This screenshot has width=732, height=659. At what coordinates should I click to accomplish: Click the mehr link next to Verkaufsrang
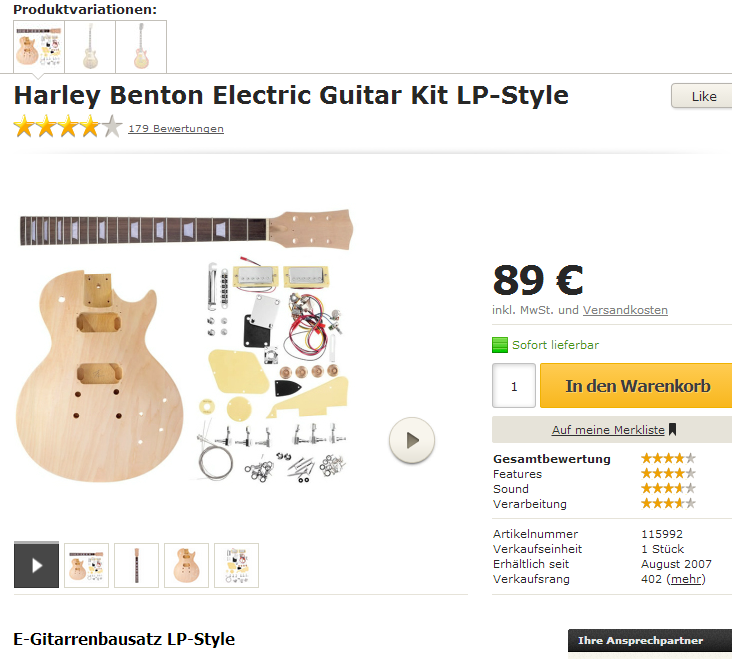click(685, 580)
